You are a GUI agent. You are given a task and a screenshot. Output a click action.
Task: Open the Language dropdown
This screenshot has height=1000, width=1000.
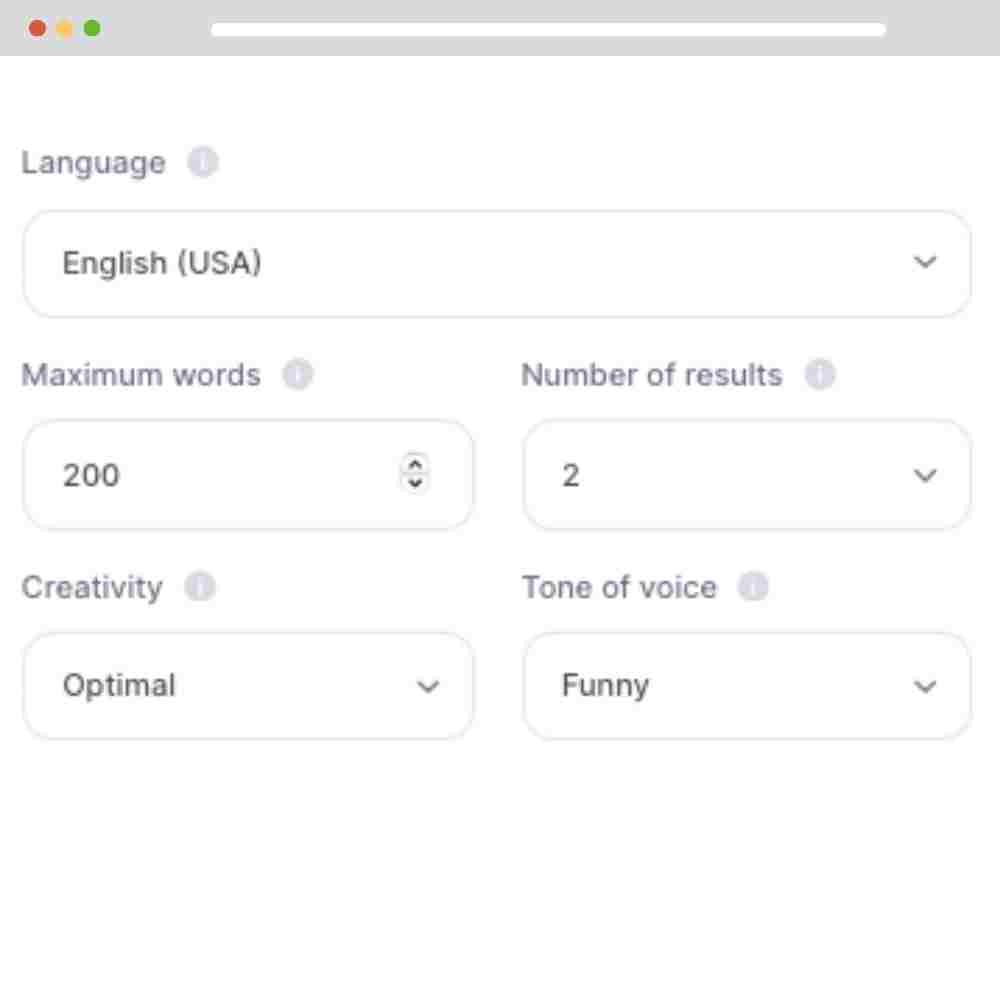pyautogui.click(x=497, y=263)
